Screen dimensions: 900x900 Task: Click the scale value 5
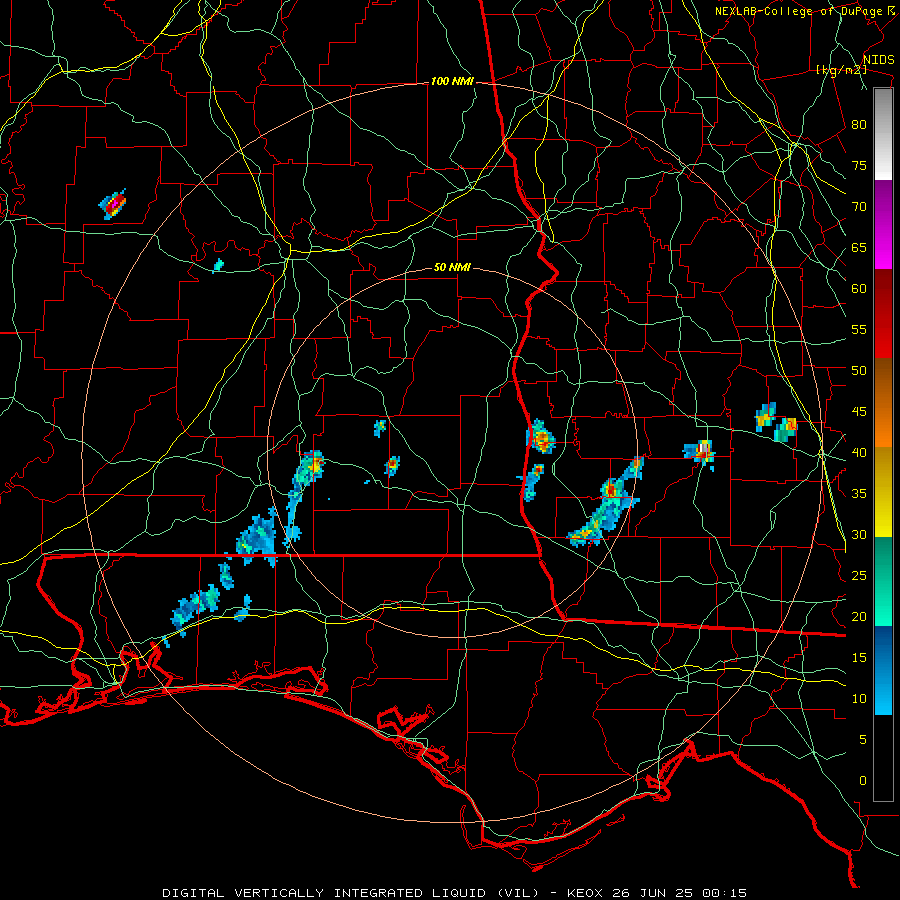pos(863,740)
